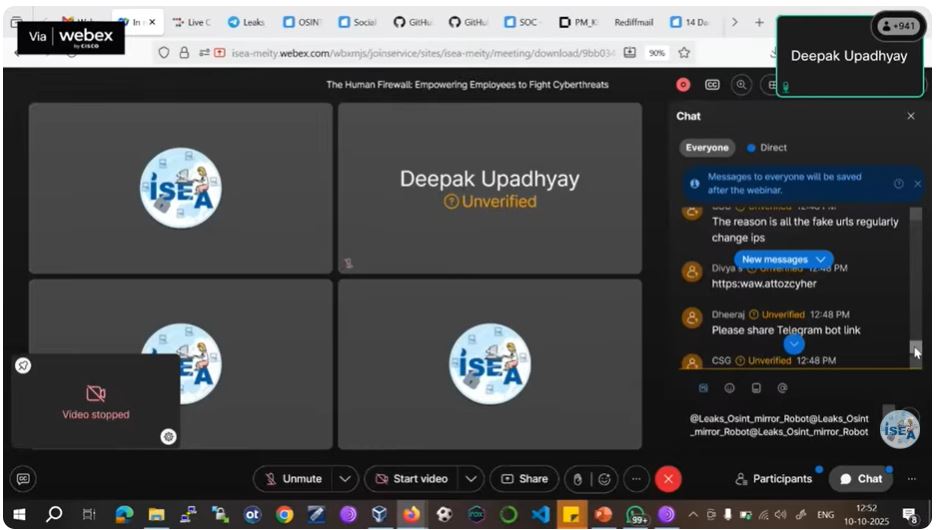Click the emoji icon in chat toolbar
Viewport: 936px width, 530px height.
pos(729,388)
